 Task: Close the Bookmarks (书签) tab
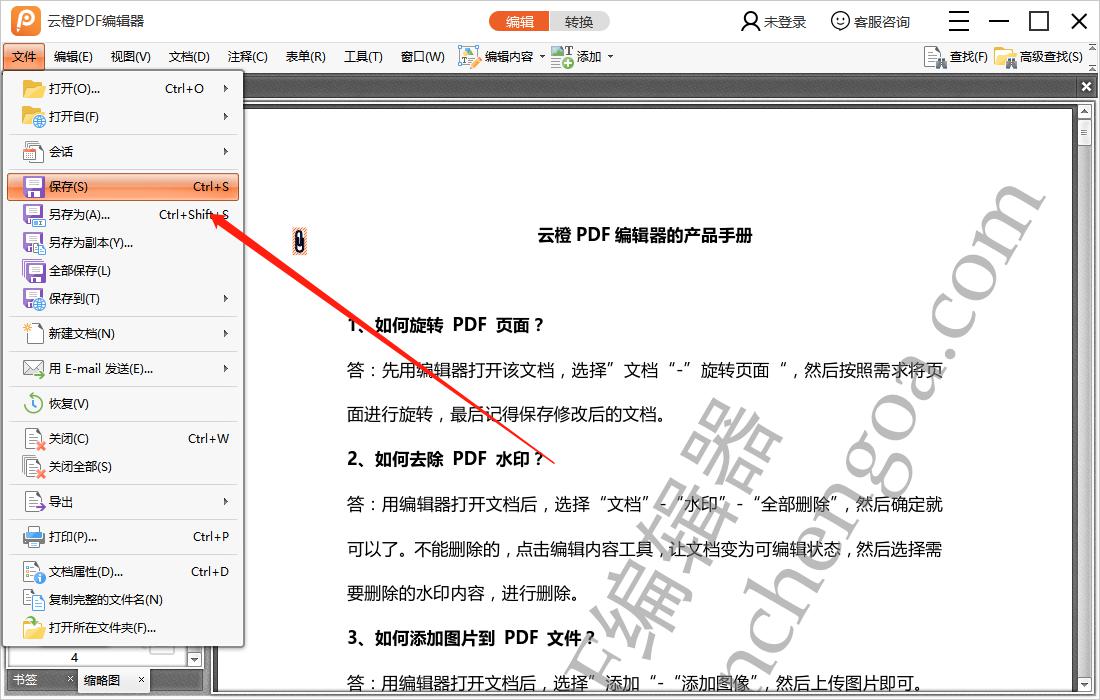tap(70, 679)
